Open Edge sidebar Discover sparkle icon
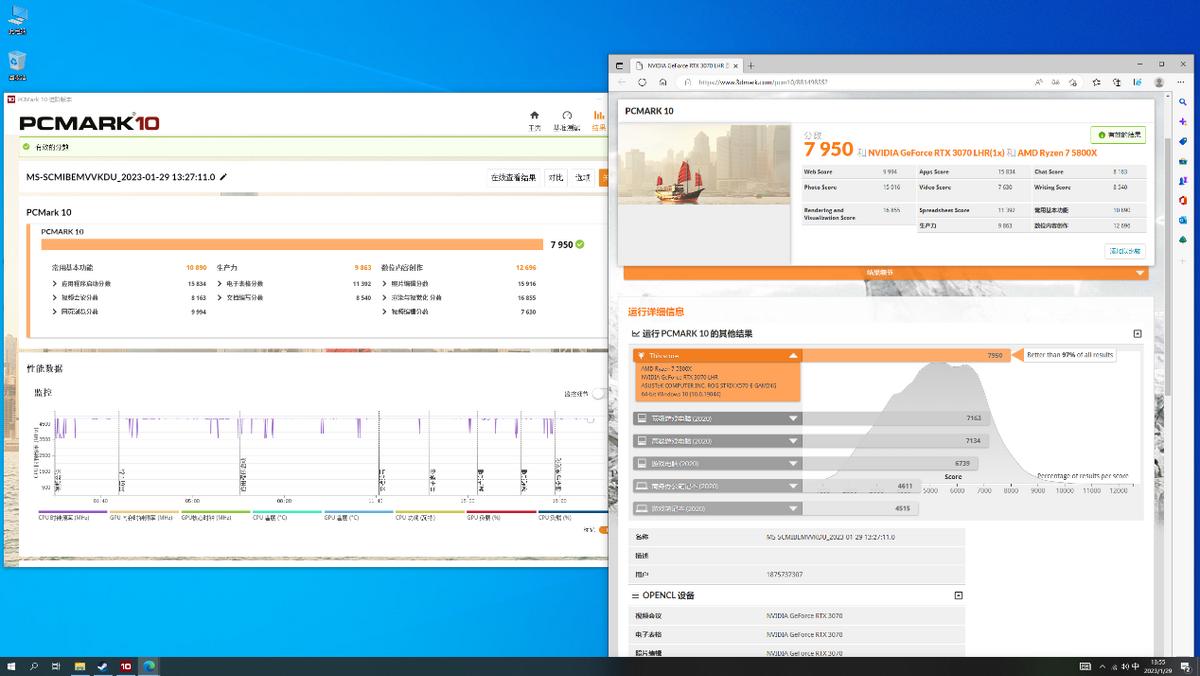The height and width of the screenshot is (676, 1200). click(1183, 121)
